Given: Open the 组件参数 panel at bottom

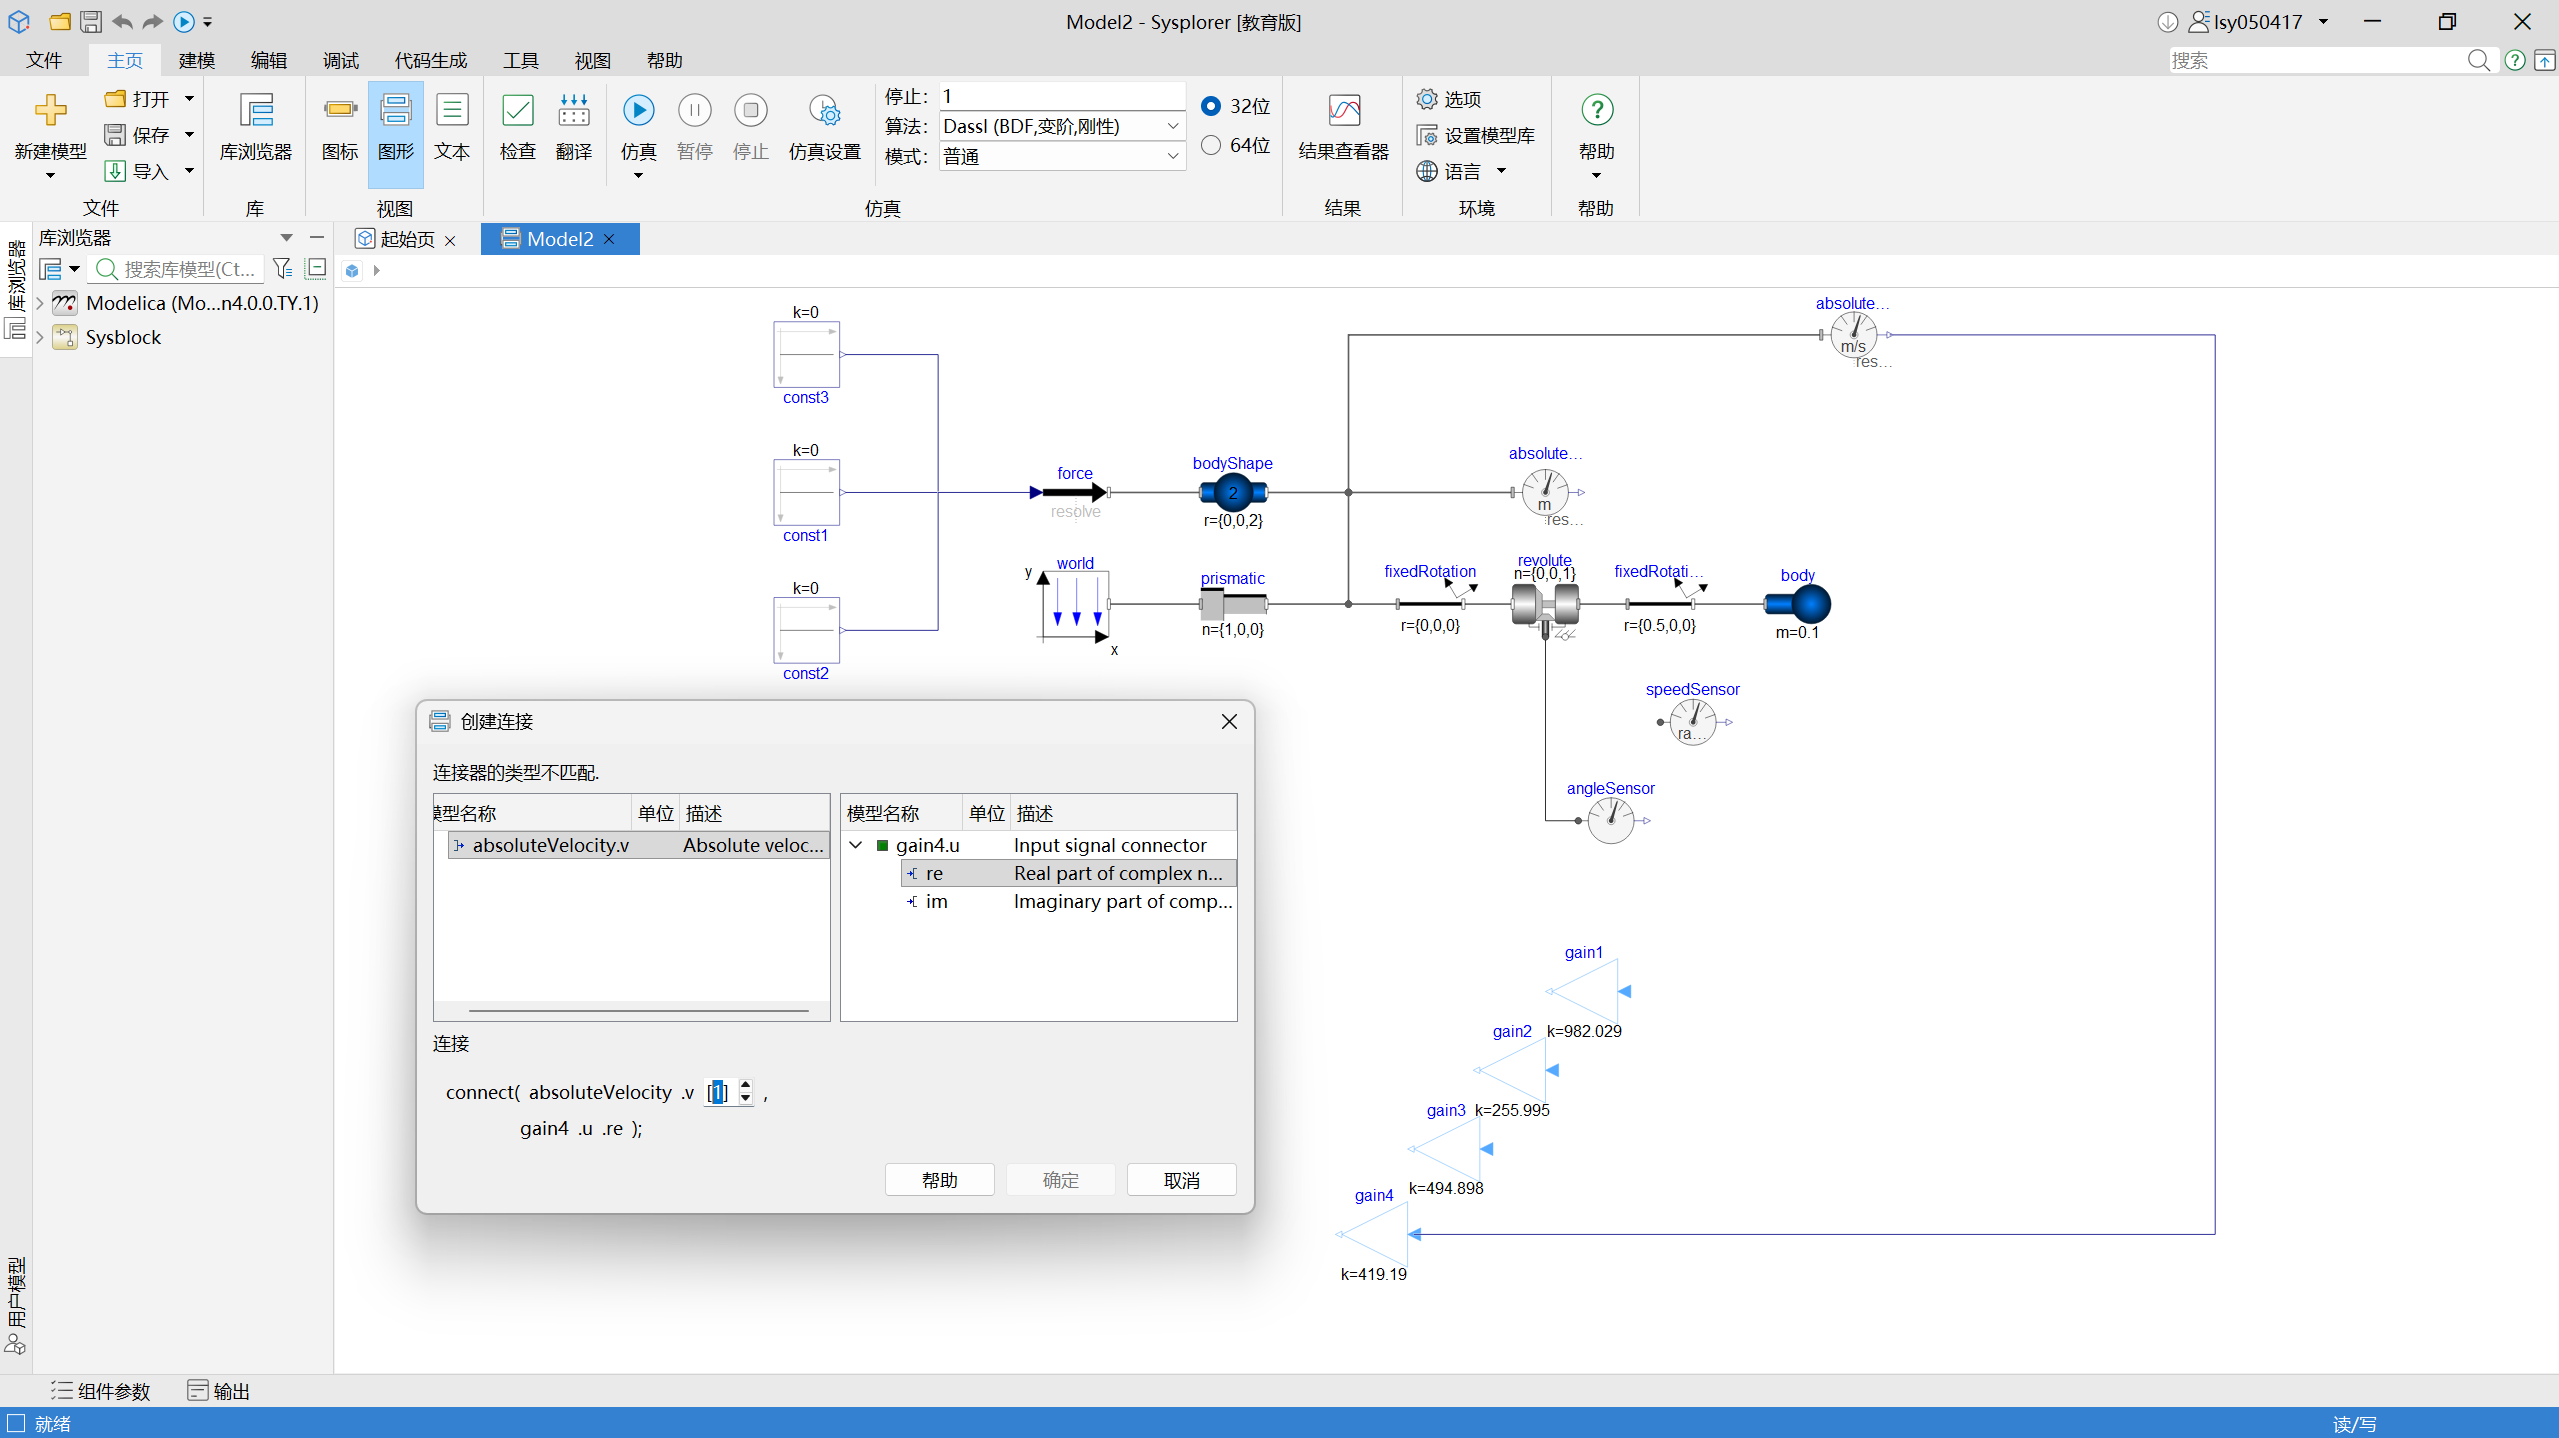Looking at the screenshot, I should pos(101,1391).
